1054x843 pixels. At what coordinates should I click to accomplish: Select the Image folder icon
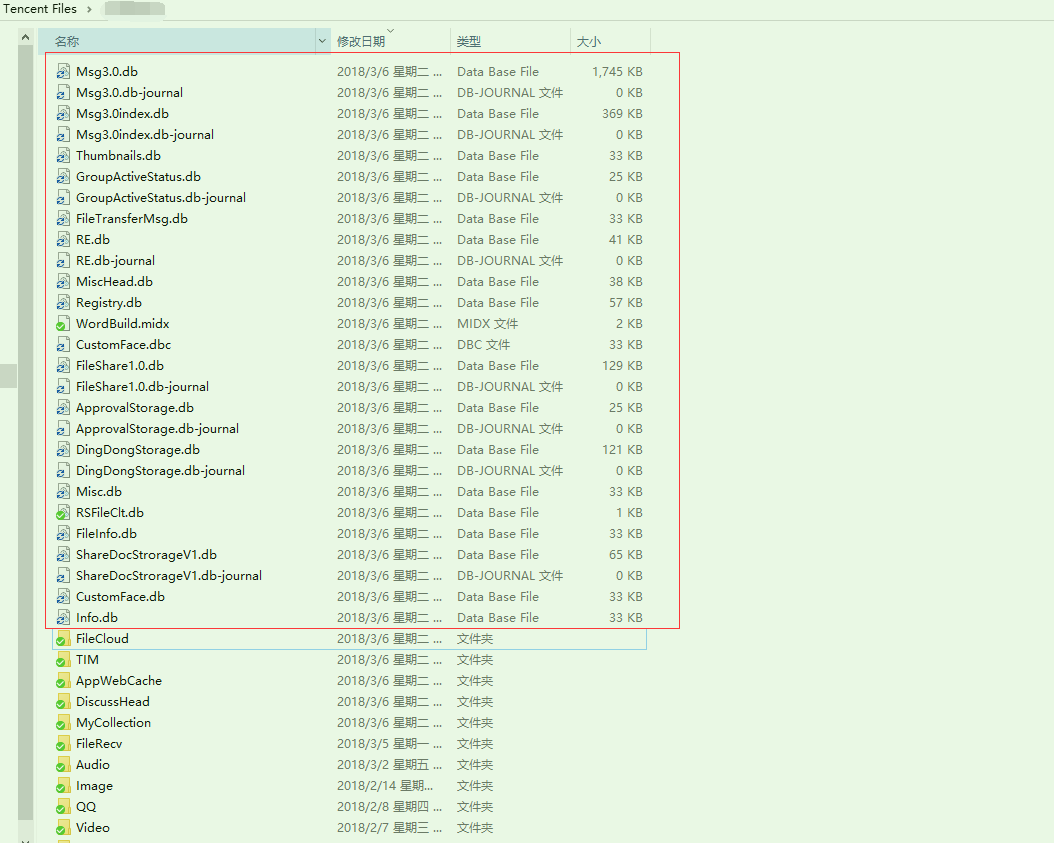pyautogui.click(x=63, y=786)
